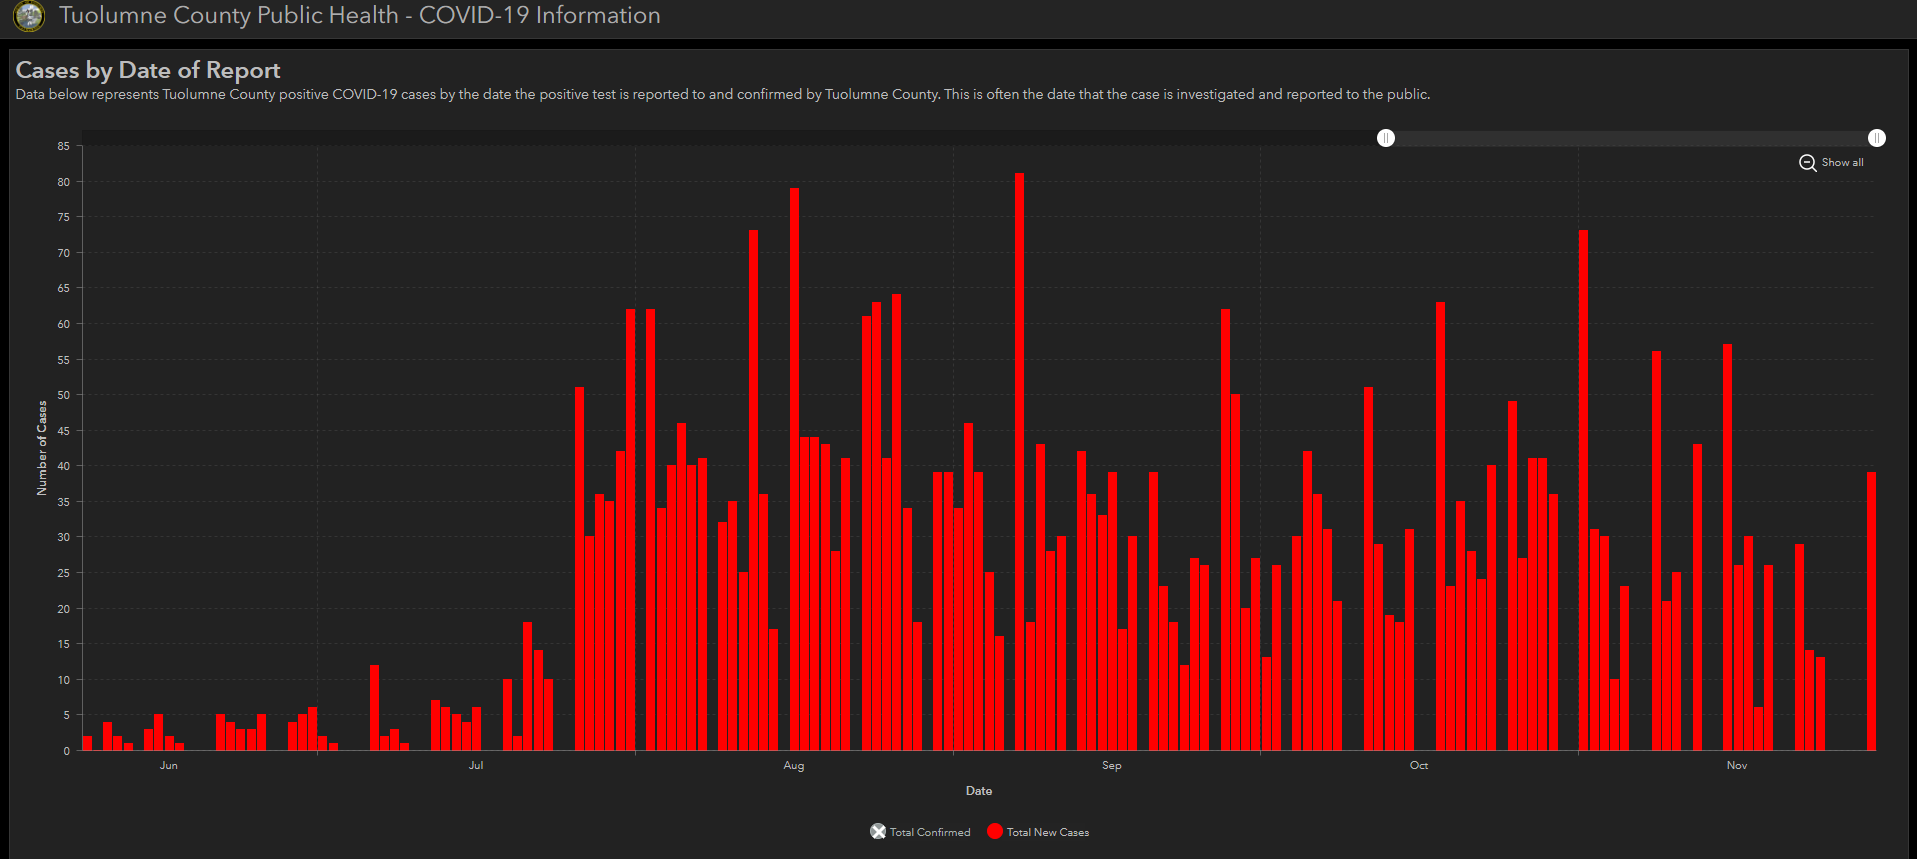Image resolution: width=1917 pixels, height=859 pixels.
Task: Select the leftmost bar in the chart
Action: [87, 743]
